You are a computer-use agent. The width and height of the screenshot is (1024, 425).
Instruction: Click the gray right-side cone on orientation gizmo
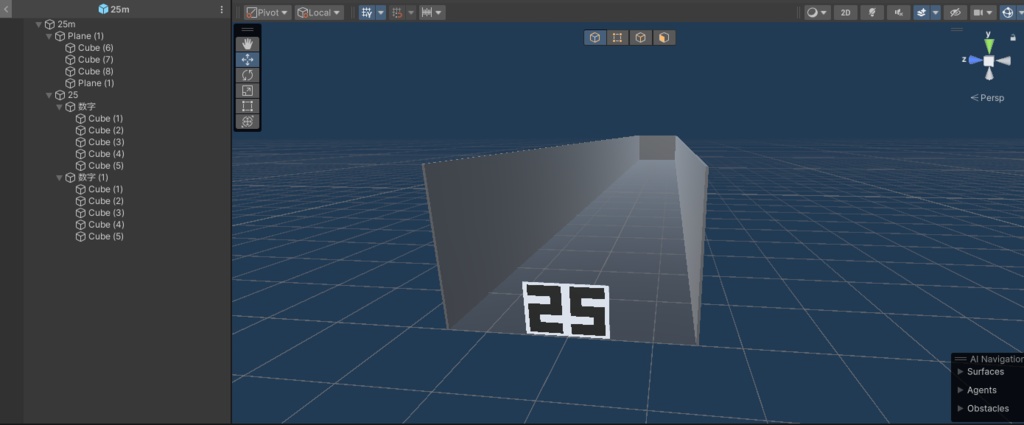pyautogui.click(x=1003, y=61)
